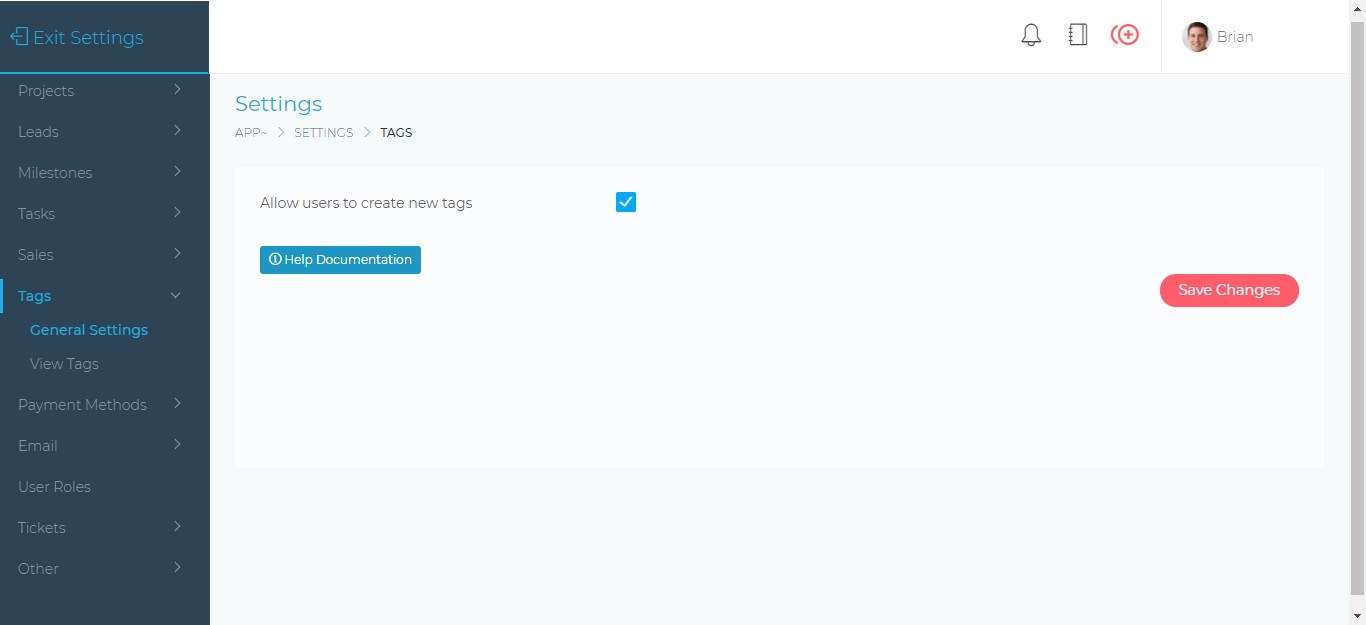Expand the Other section chevron
This screenshot has width=1366, height=625.
pos(175,568)
